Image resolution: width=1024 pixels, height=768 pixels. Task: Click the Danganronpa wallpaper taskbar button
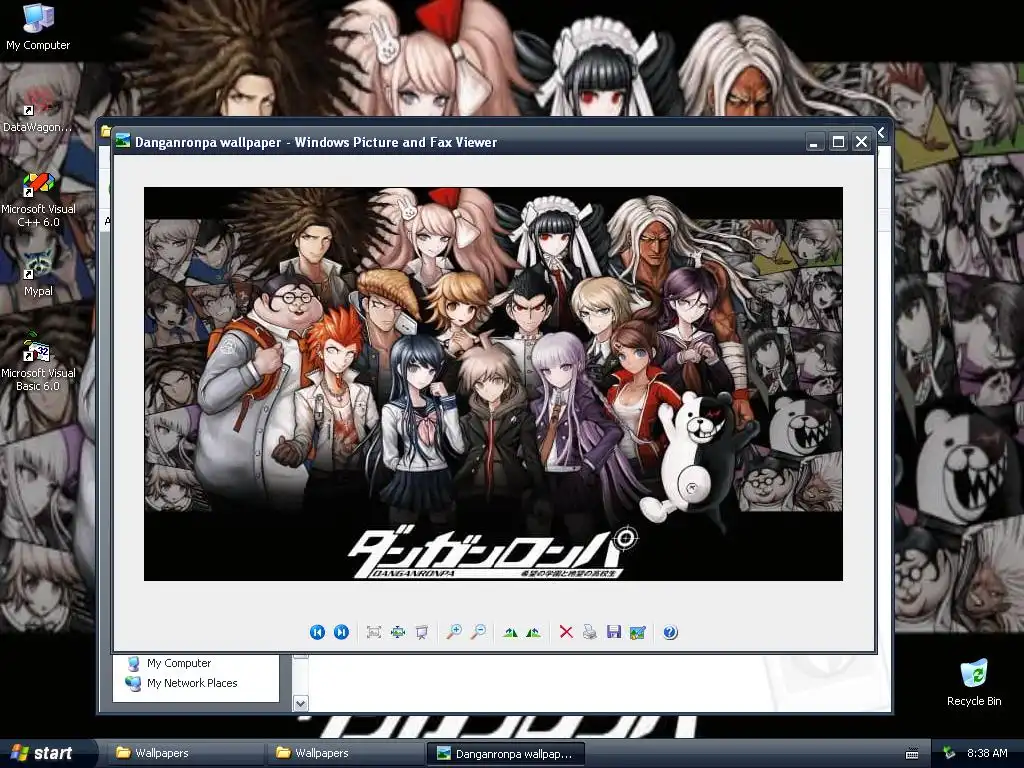click(x=505, y=754)
